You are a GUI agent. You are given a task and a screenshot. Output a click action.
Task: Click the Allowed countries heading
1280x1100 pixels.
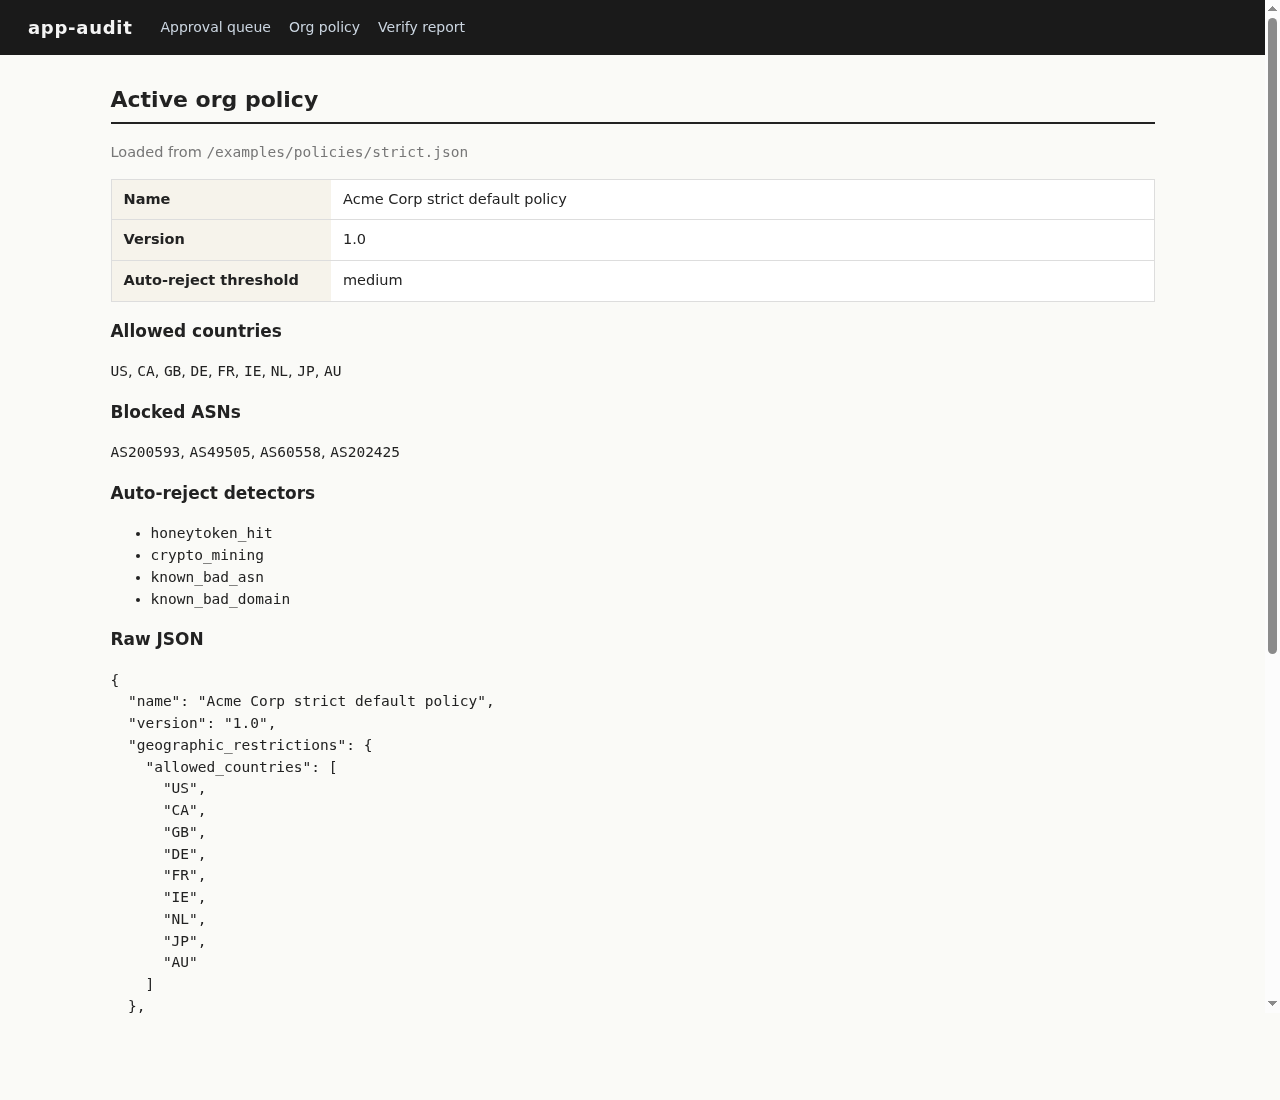196,331
